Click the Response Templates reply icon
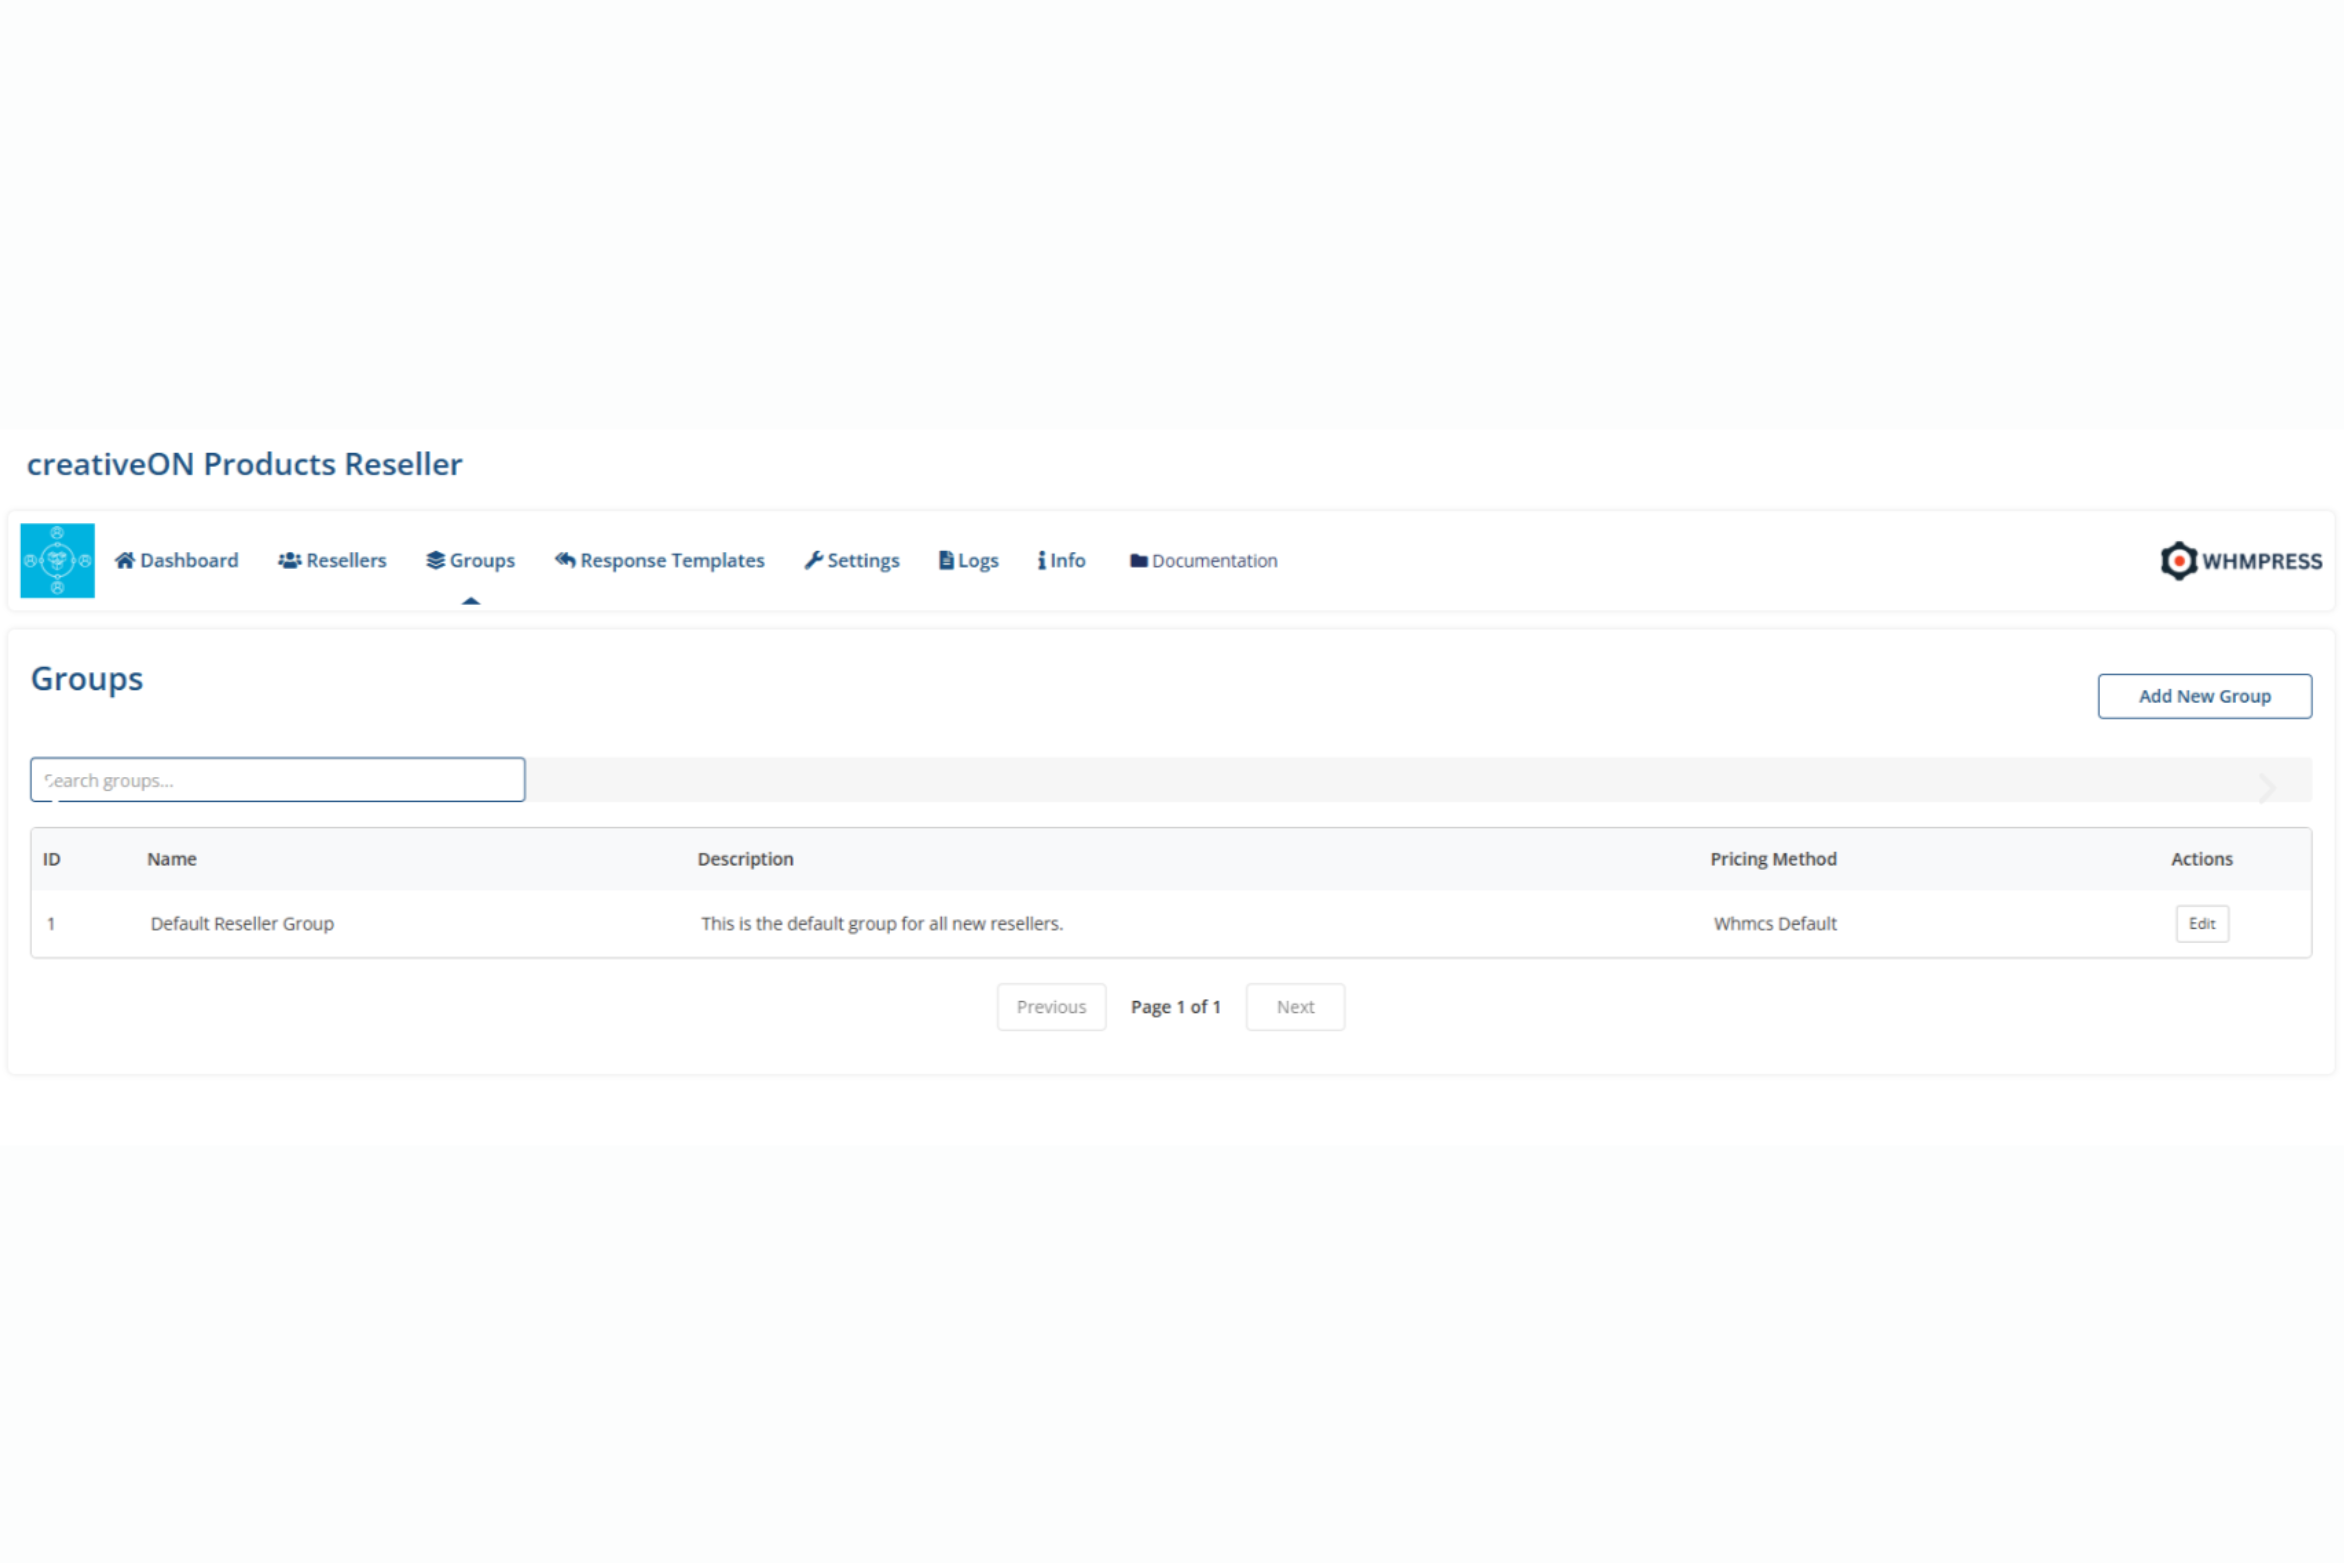This screenshot has height=1563, width=2344. (565, 560)
